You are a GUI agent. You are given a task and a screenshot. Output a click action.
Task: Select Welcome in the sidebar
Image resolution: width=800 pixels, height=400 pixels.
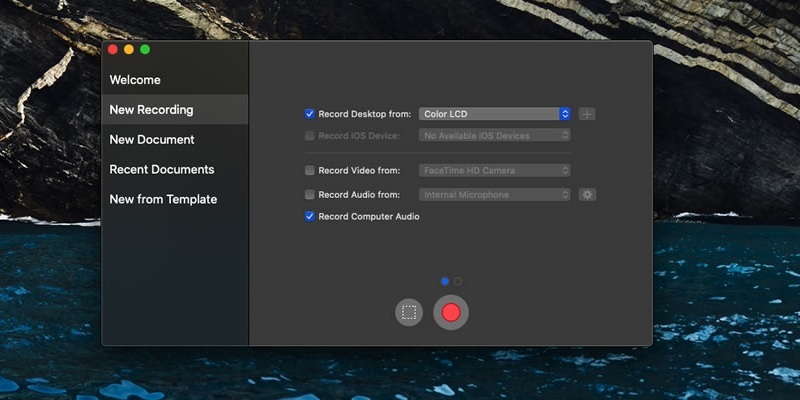(174, 80)
